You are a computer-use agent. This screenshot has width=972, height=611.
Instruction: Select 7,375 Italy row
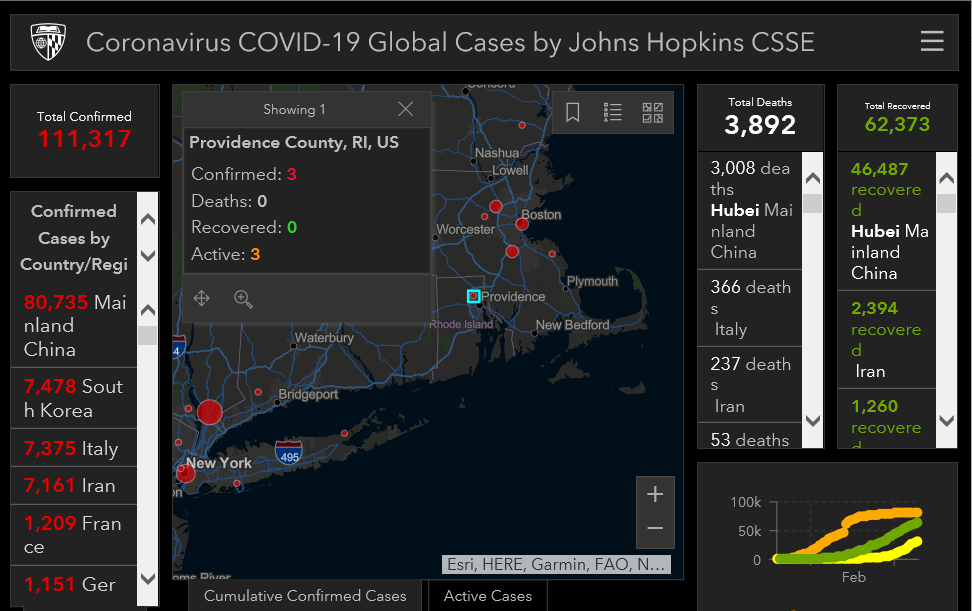click(x=74, y=448)
